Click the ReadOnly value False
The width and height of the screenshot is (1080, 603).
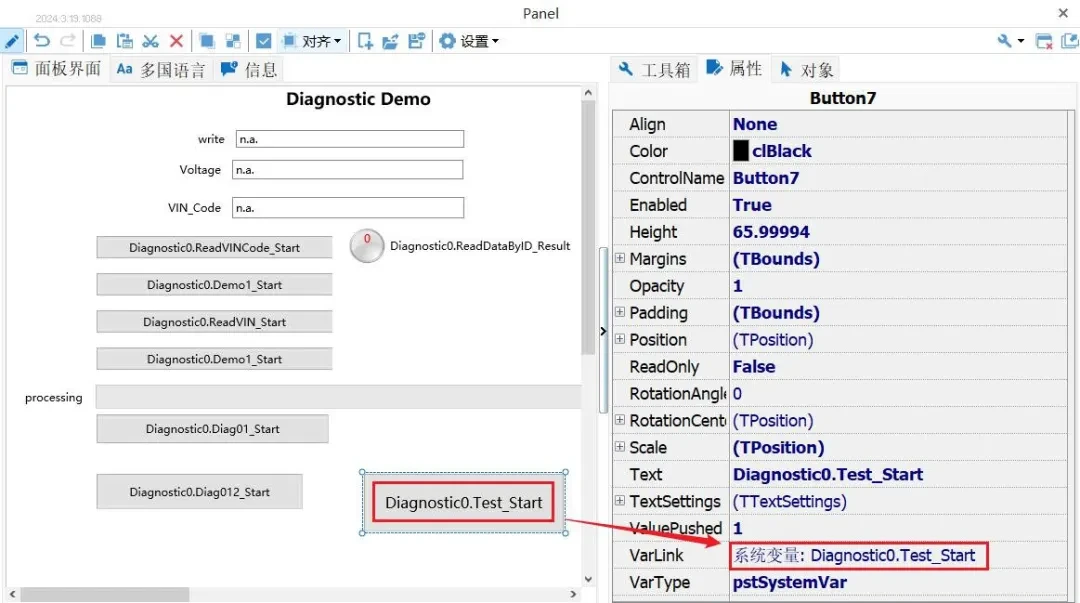pyautogui.click(x=754, y=367)
